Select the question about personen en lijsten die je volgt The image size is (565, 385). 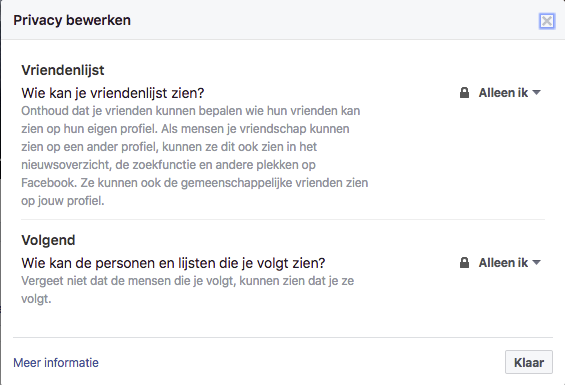pos(173,263)
